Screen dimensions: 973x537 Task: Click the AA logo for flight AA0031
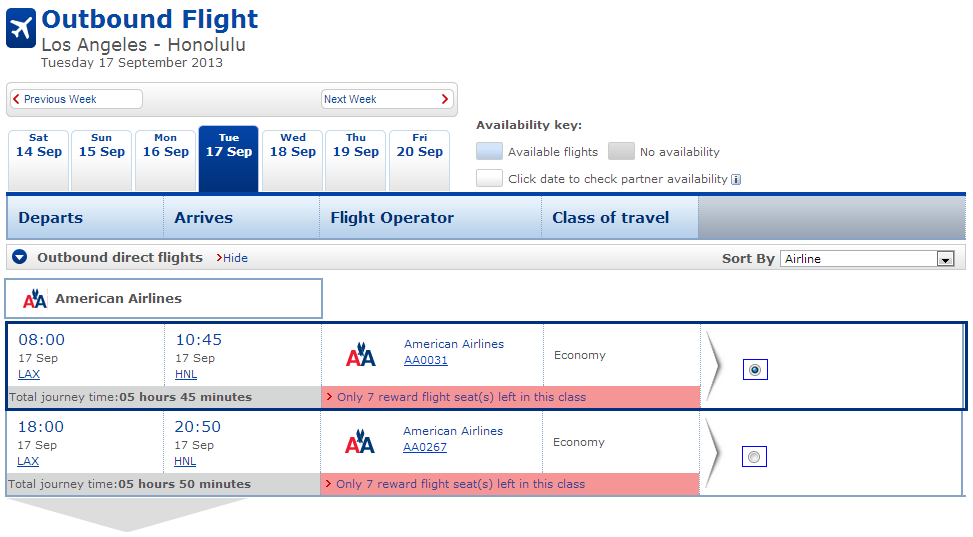361,355
